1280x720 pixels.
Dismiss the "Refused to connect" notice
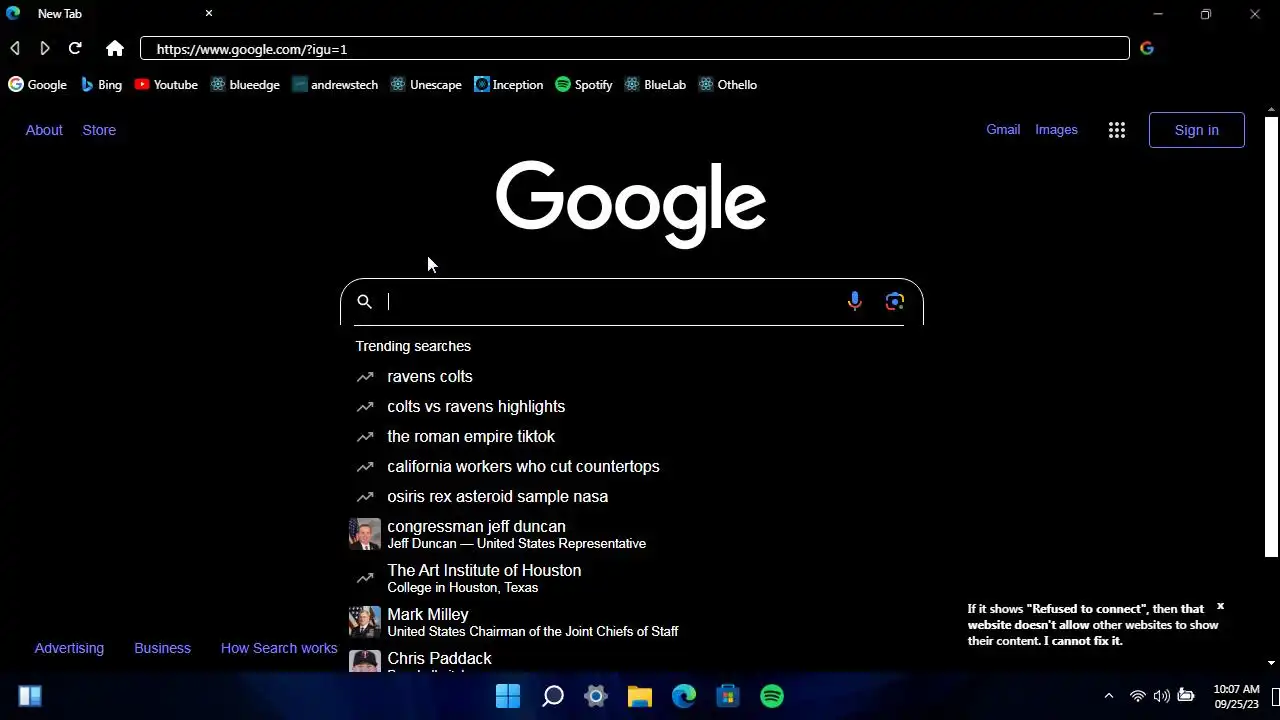pos(1220,607)
